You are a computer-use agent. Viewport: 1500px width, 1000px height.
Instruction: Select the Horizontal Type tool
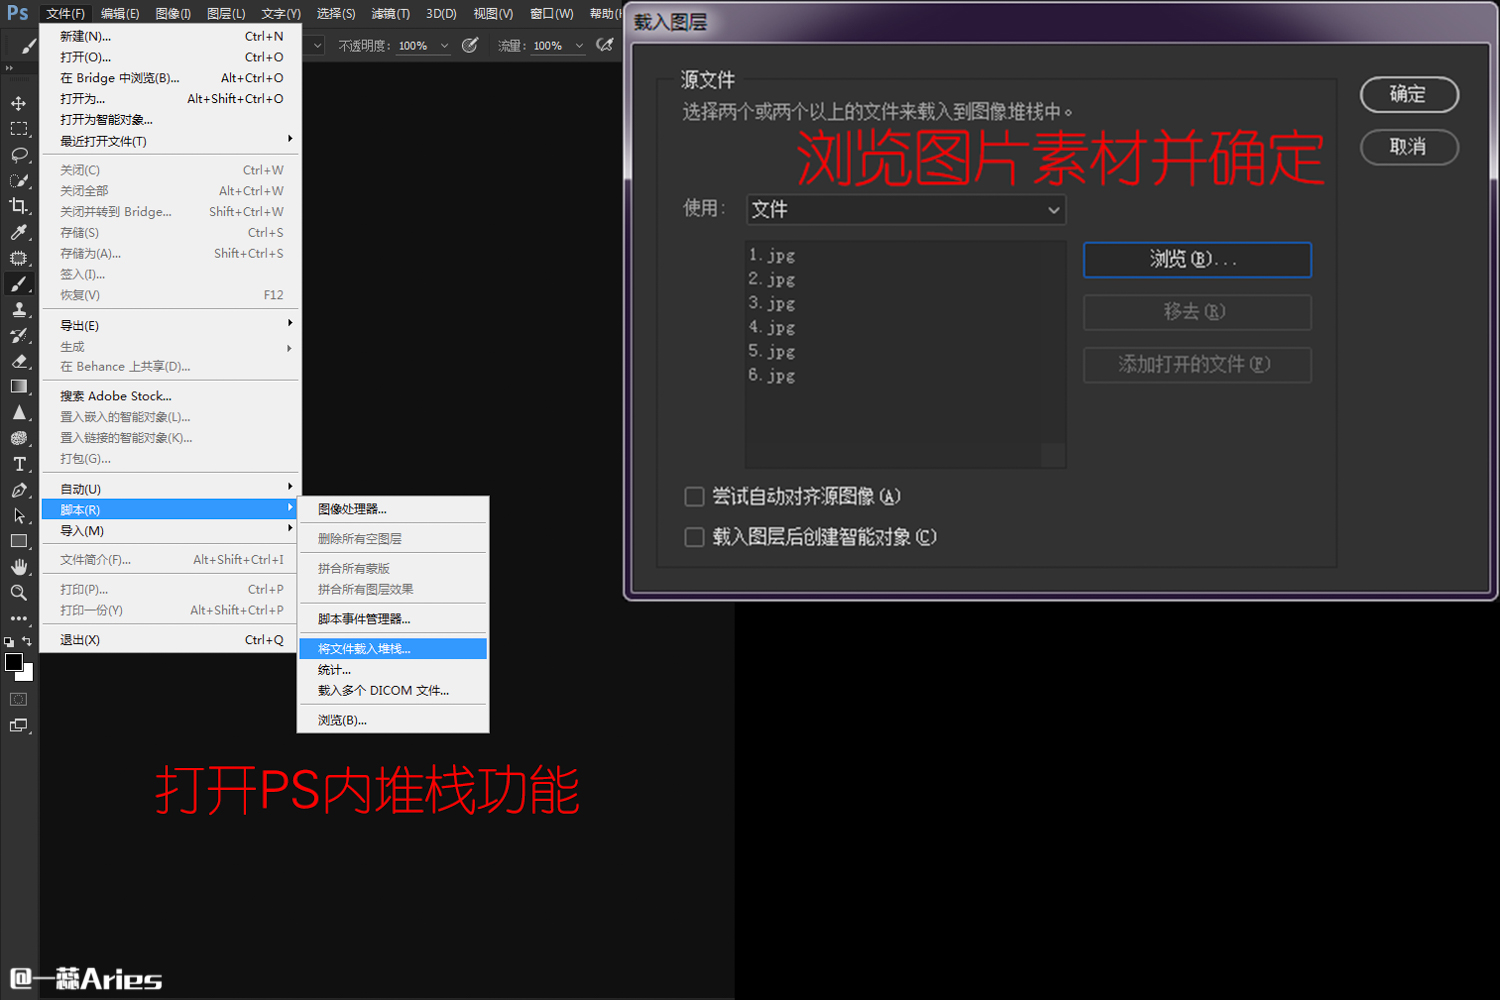pyautogui.click(x=18, y=464)
